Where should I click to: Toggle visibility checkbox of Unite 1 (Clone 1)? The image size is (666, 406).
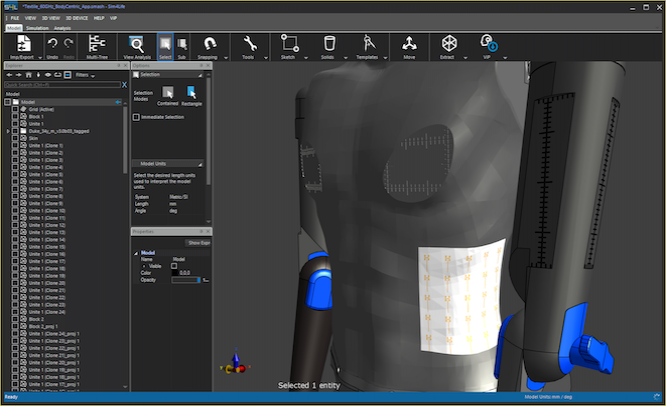tap(15, 145)
